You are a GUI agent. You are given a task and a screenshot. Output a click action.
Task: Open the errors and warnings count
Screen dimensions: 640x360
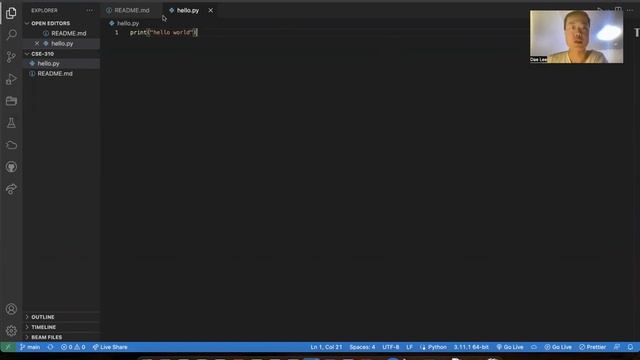[73, 347]
